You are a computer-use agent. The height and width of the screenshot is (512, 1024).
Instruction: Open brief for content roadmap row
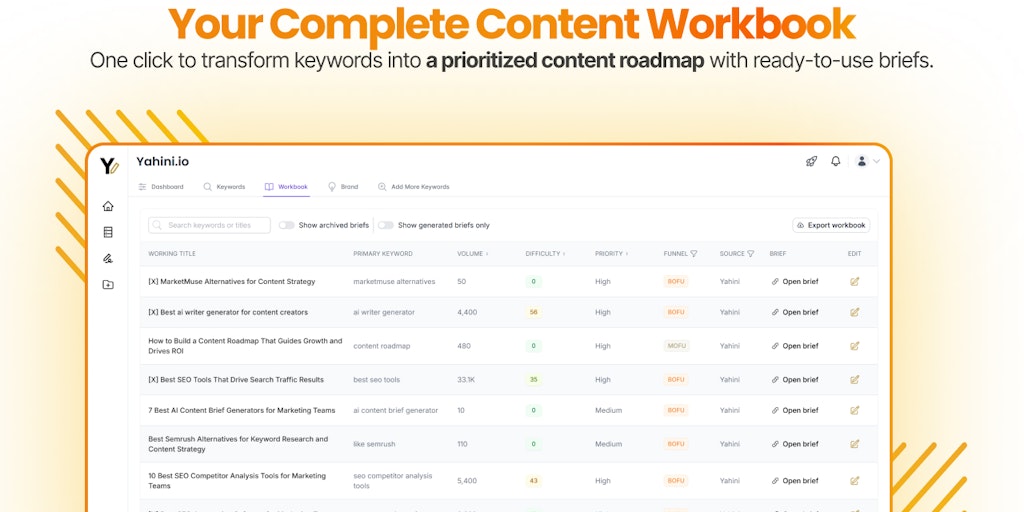click(795, 346)
